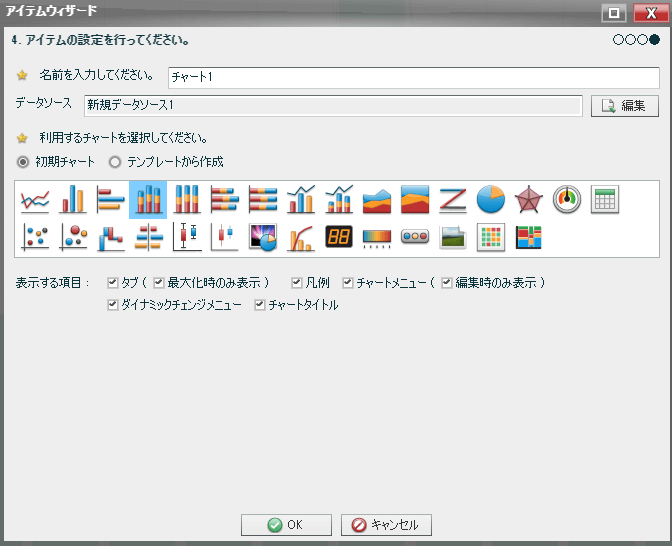672x546 pixels.
Task: Select the butterfly chart icon
Action: pyautogui.click(x=148, y=237)
